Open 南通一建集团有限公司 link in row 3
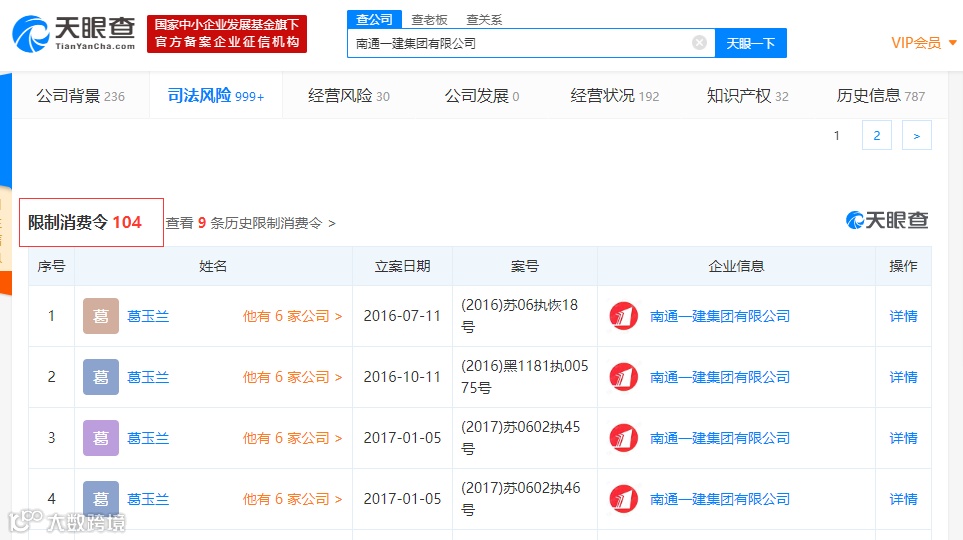Screen dimensions: 963x540 coord(720,438)
